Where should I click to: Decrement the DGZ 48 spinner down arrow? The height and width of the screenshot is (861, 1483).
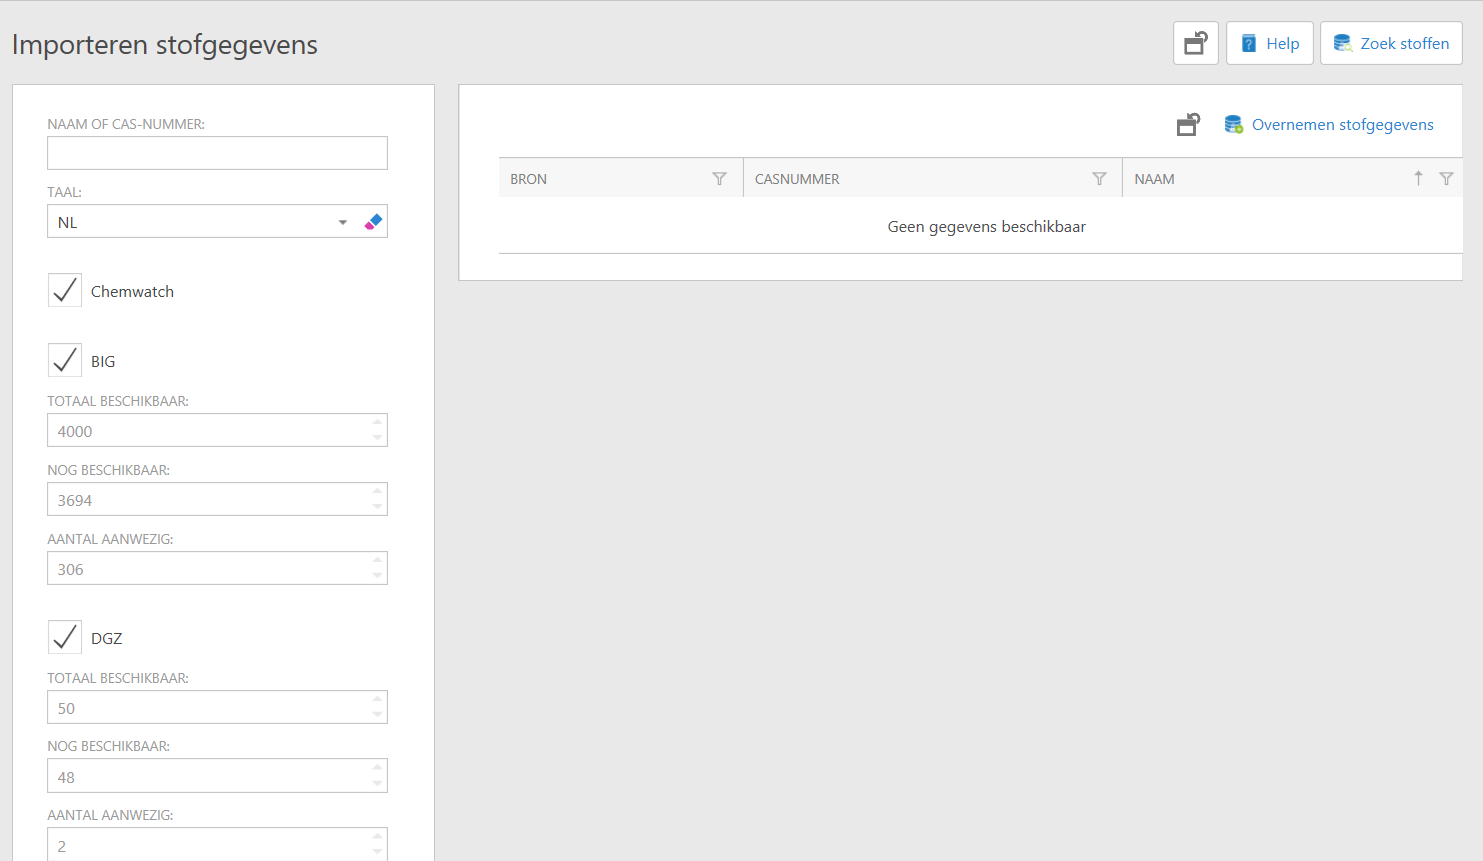point(377,784)
